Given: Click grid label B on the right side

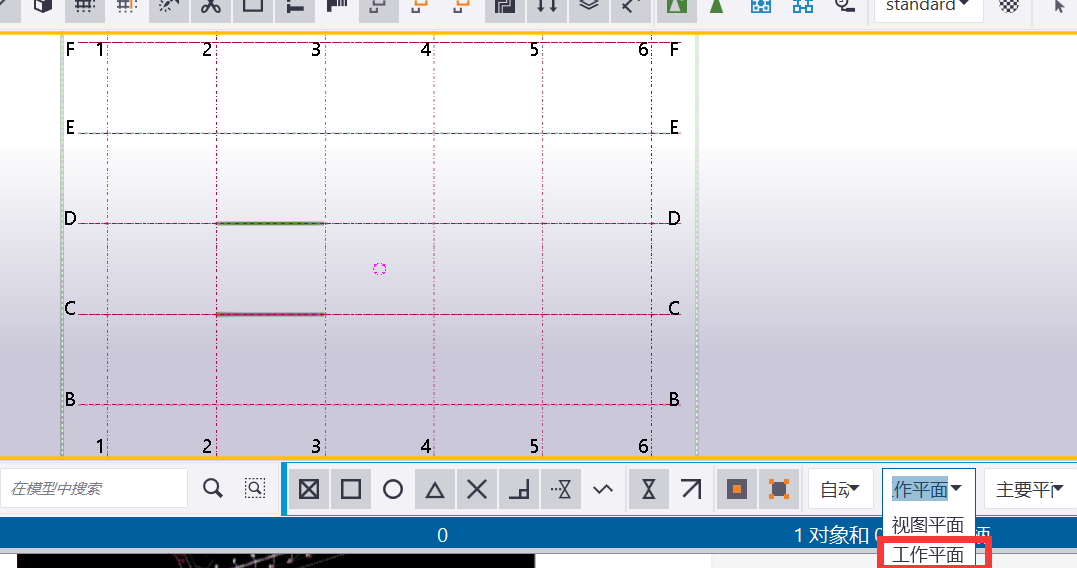Looking at the screenshot, I should [x=674, y=399].
